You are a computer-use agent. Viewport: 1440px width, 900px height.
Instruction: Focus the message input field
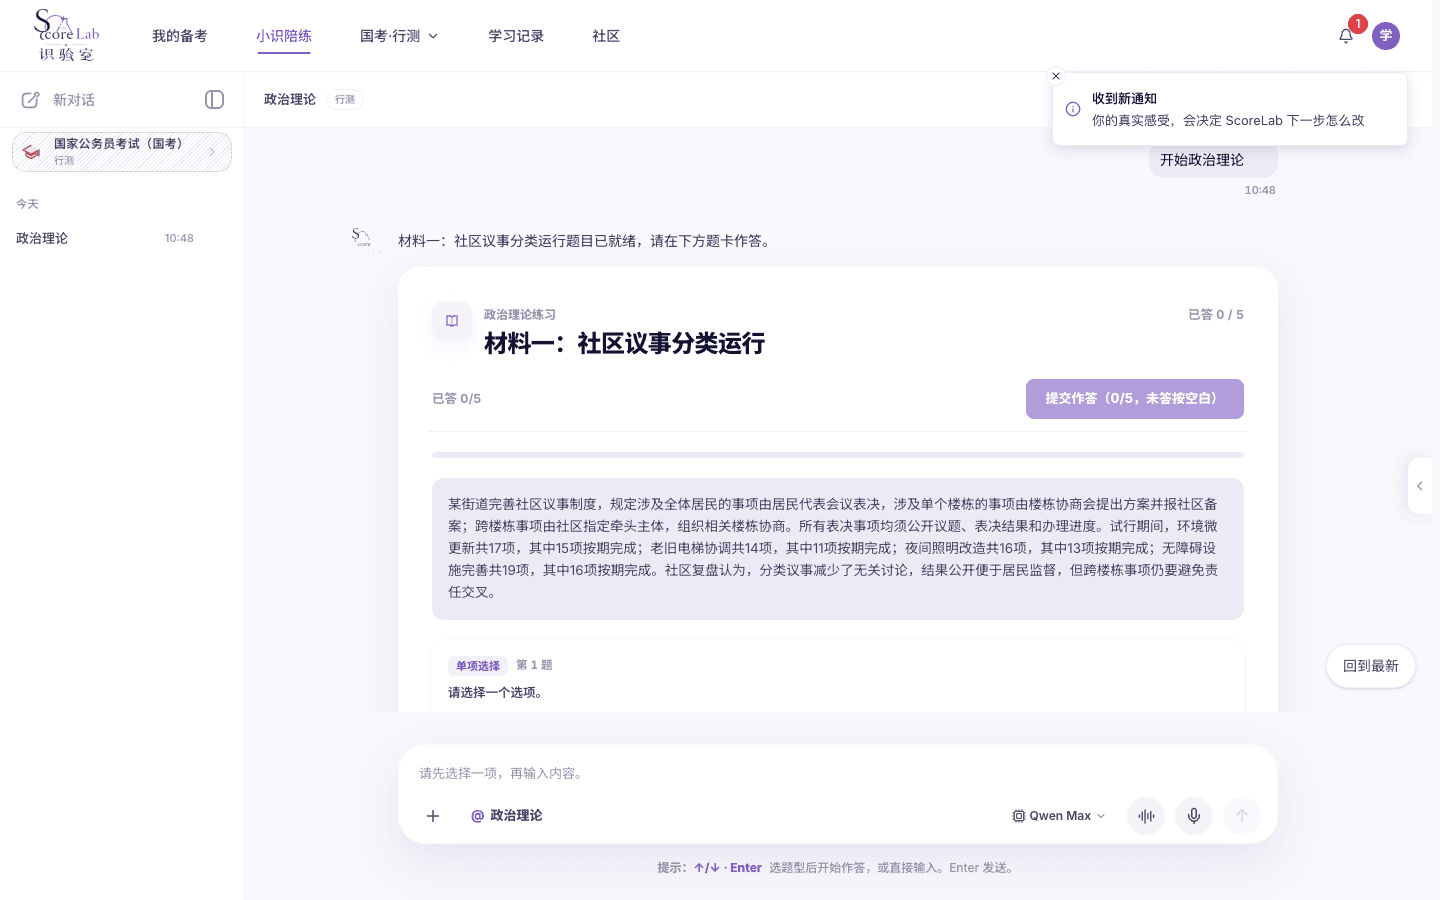pyautogui.click(x=838, y=773)
